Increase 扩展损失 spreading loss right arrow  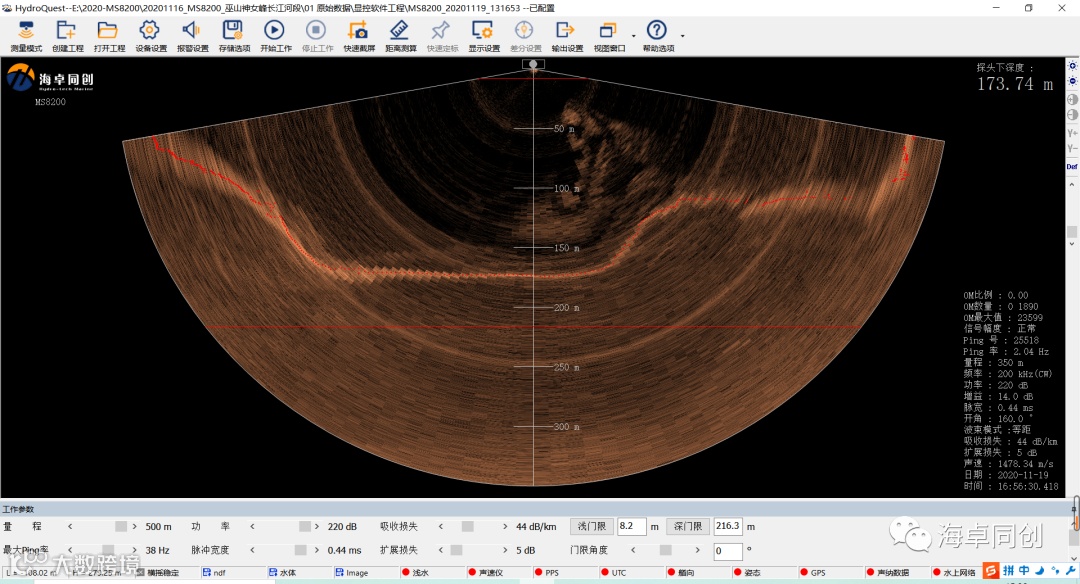pyautogui.click(x=506, y=550)
